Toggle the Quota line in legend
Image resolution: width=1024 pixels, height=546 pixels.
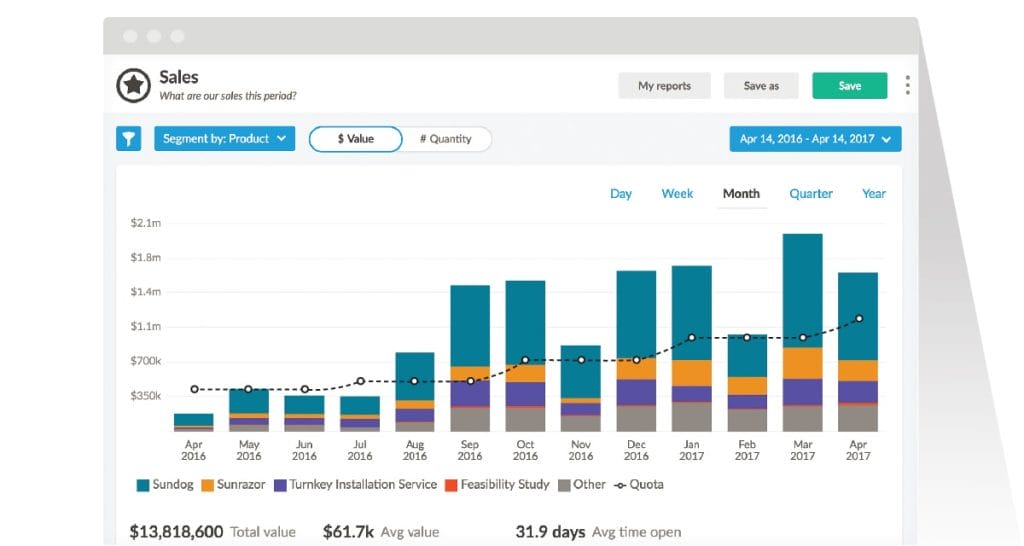(x=639, y=485)
